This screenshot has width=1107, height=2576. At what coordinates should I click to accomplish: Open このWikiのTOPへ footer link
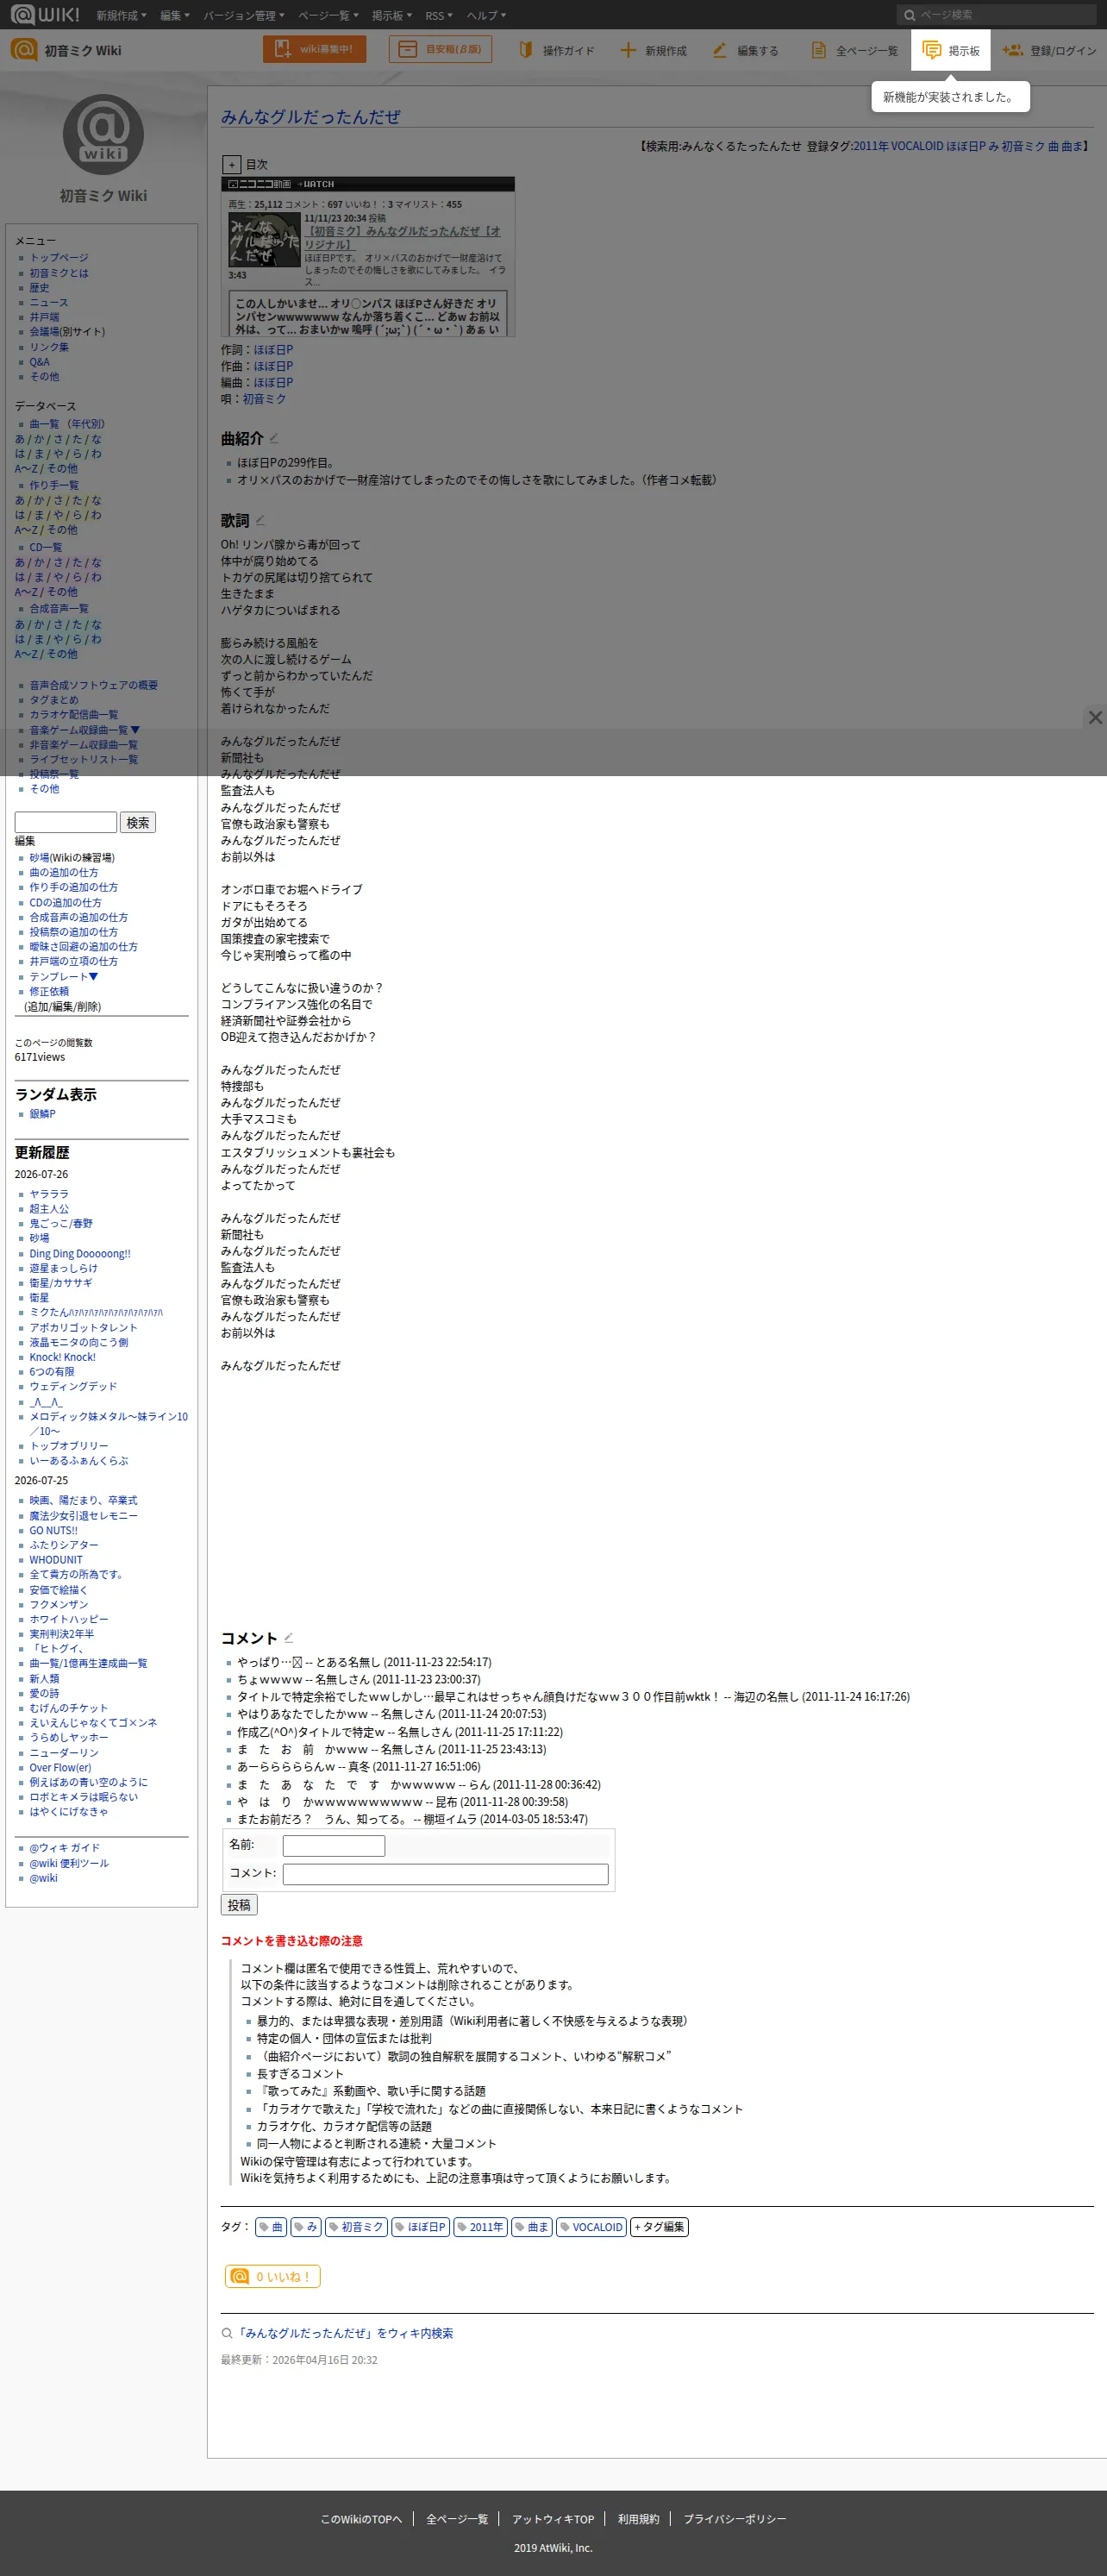click(x=361, y=2519)
